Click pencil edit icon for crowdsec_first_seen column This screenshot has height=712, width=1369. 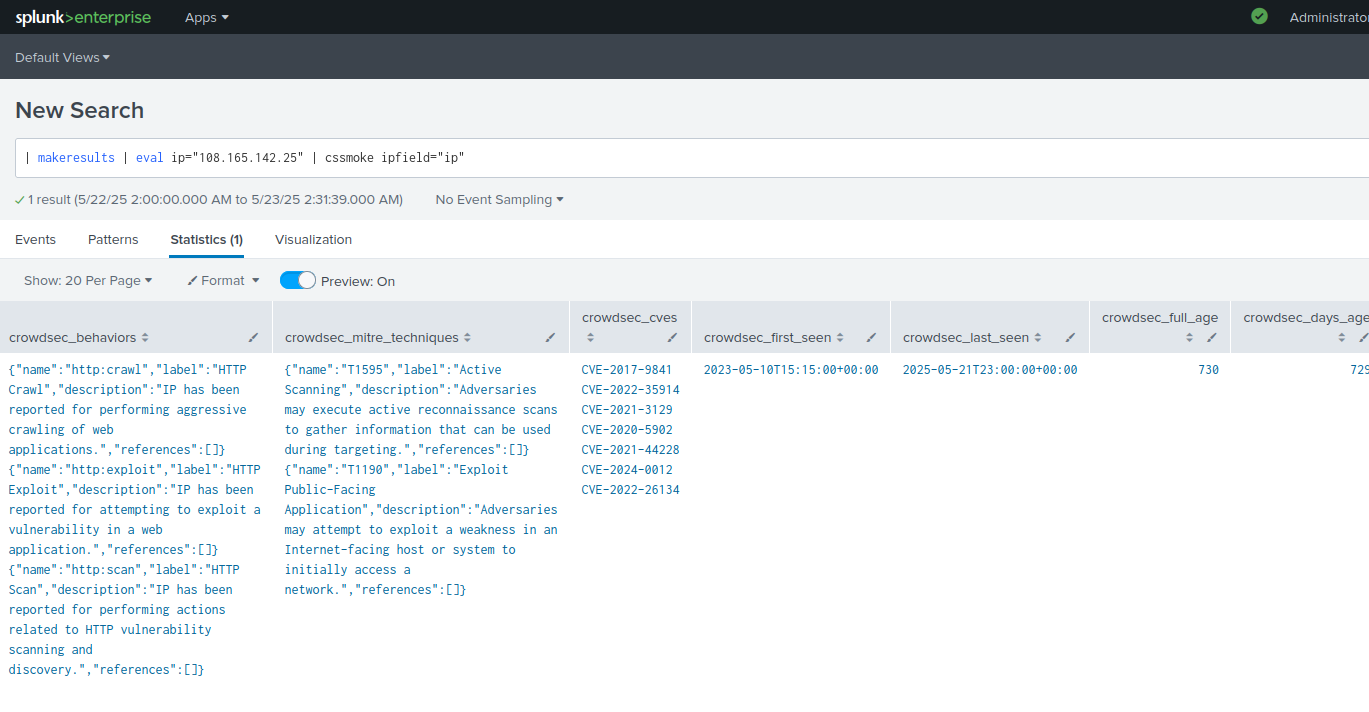pos(871,338)
